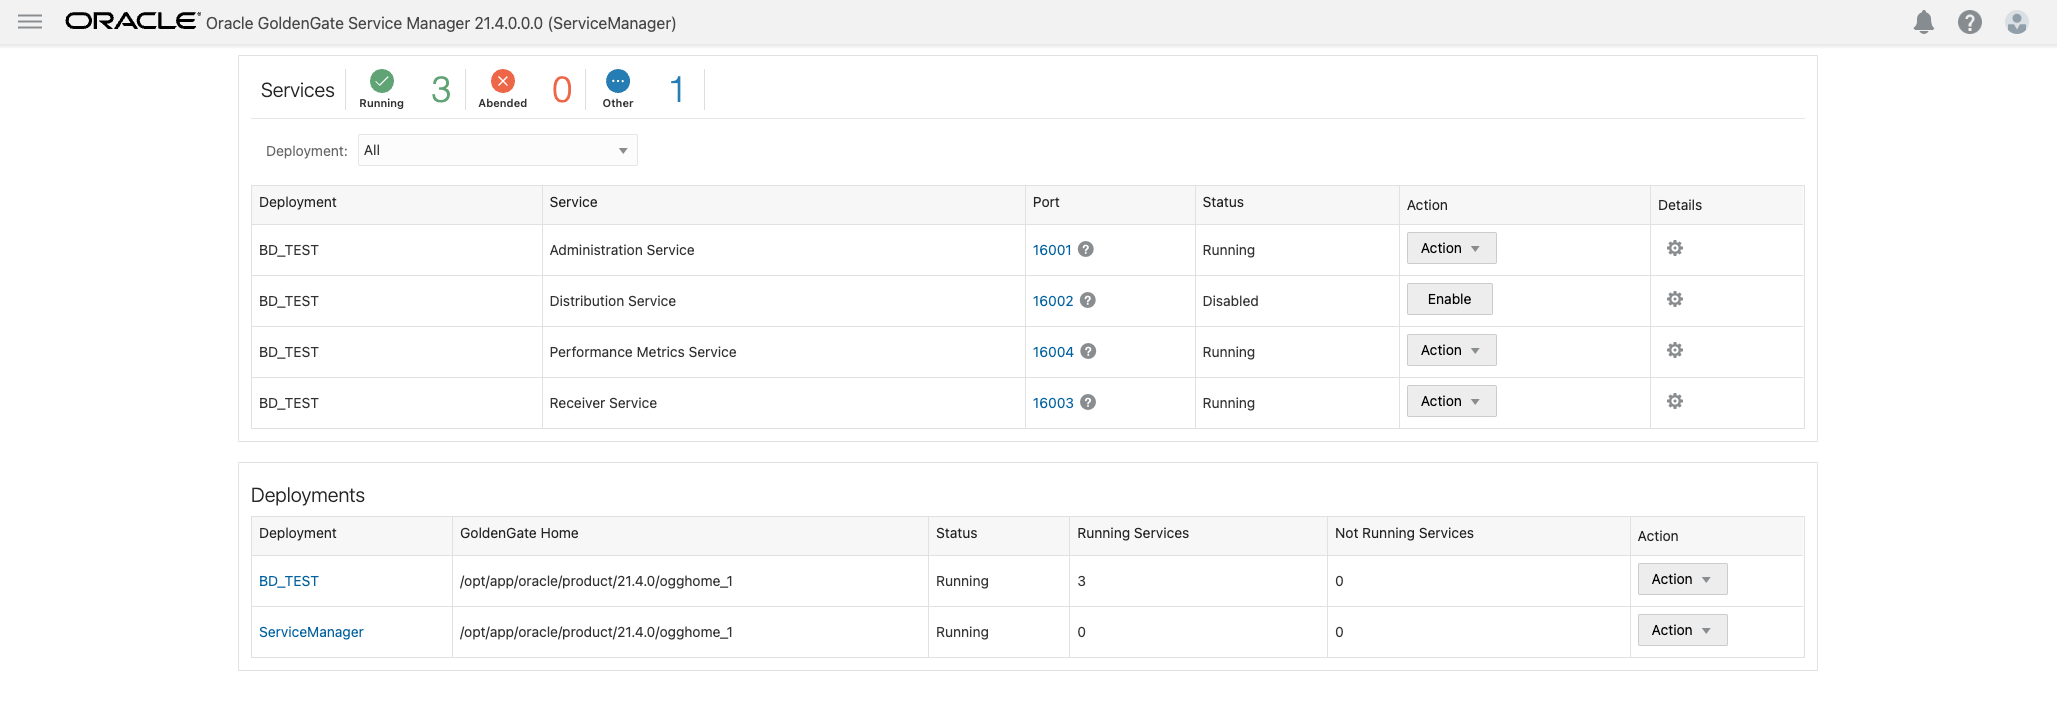Open Distribution Service details gear
Viewport: 2057px width, 712px height.
(x=1674, y=299)
